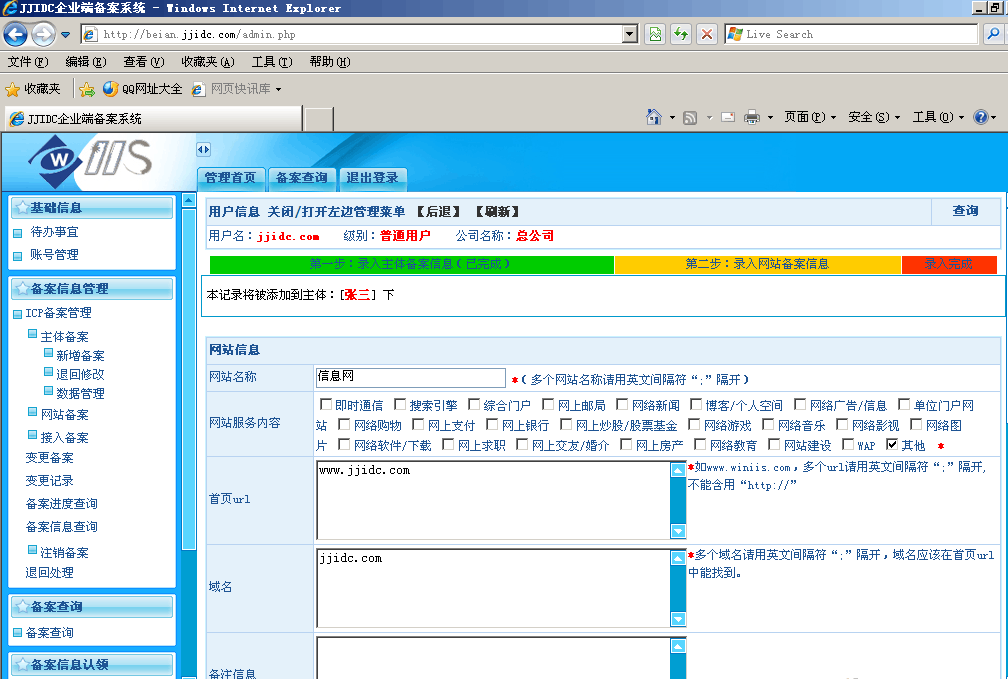Check the 搜索引擎 checkbox
This screenshot has width=1008, height=679.
(x=400, y=405)
